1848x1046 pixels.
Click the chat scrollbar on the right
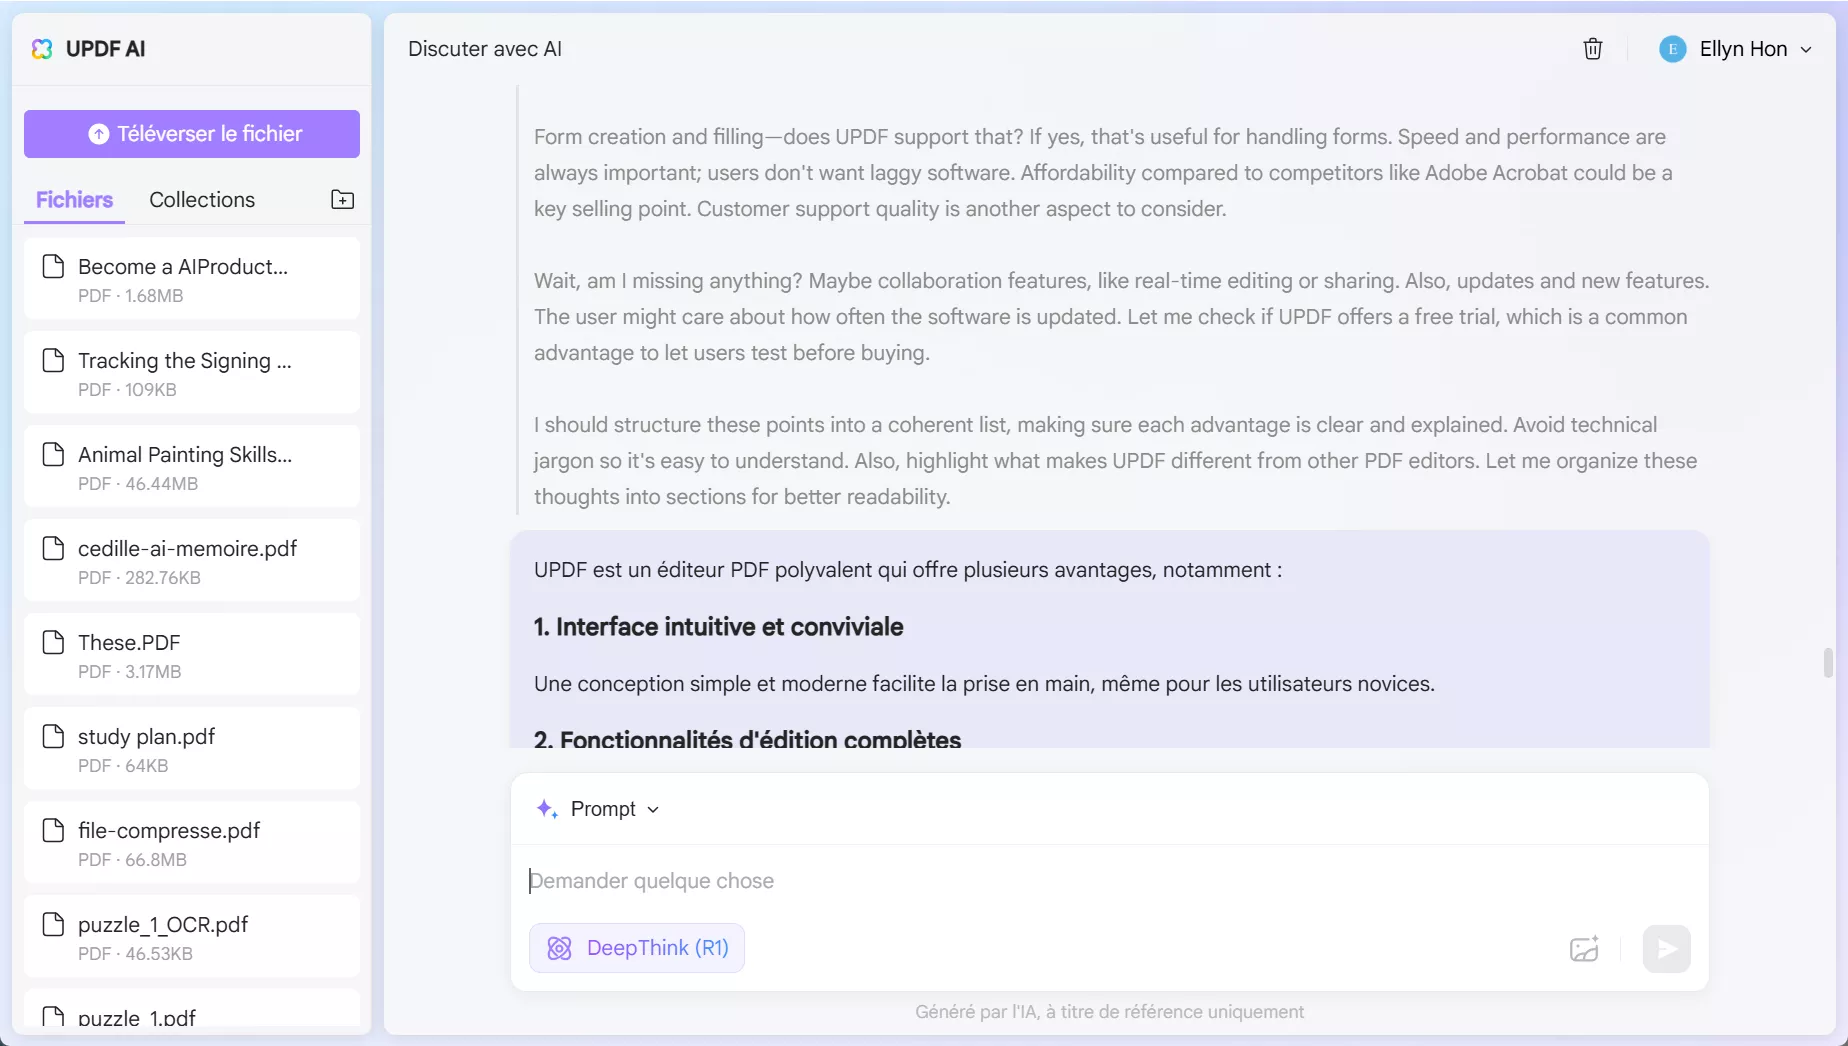(1828, 661)
